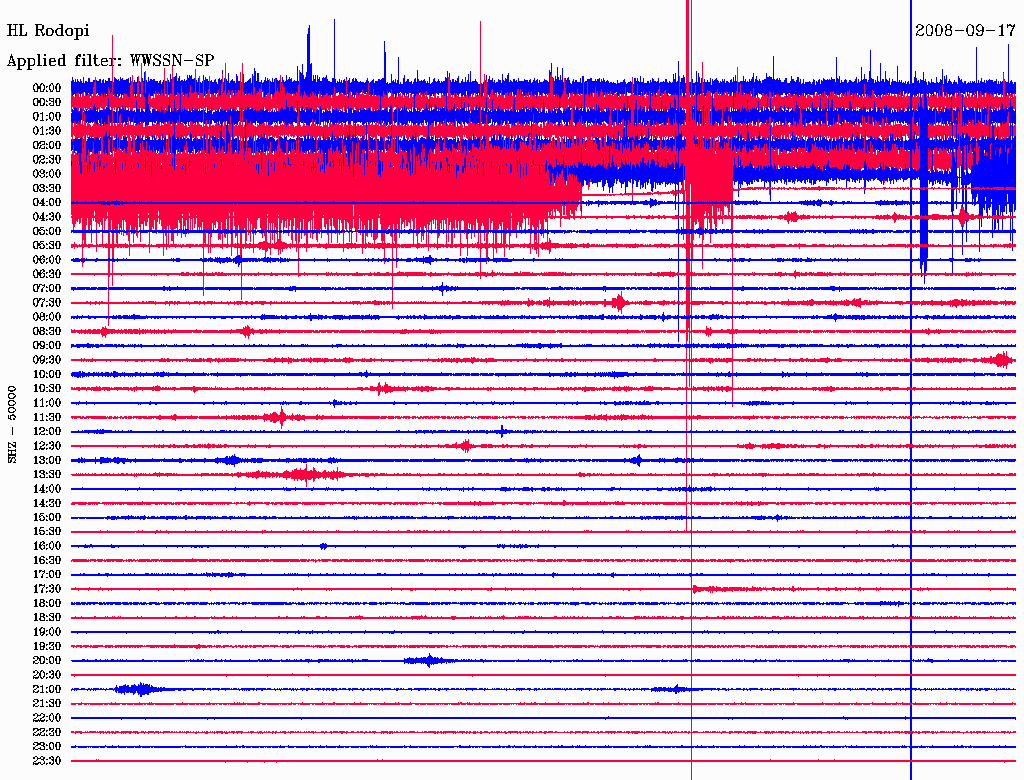Image resolution: width=1024 pixels, height=780 pixels.
Task: Click the SHZ - 50000 axis label
Action: point(12,424)
